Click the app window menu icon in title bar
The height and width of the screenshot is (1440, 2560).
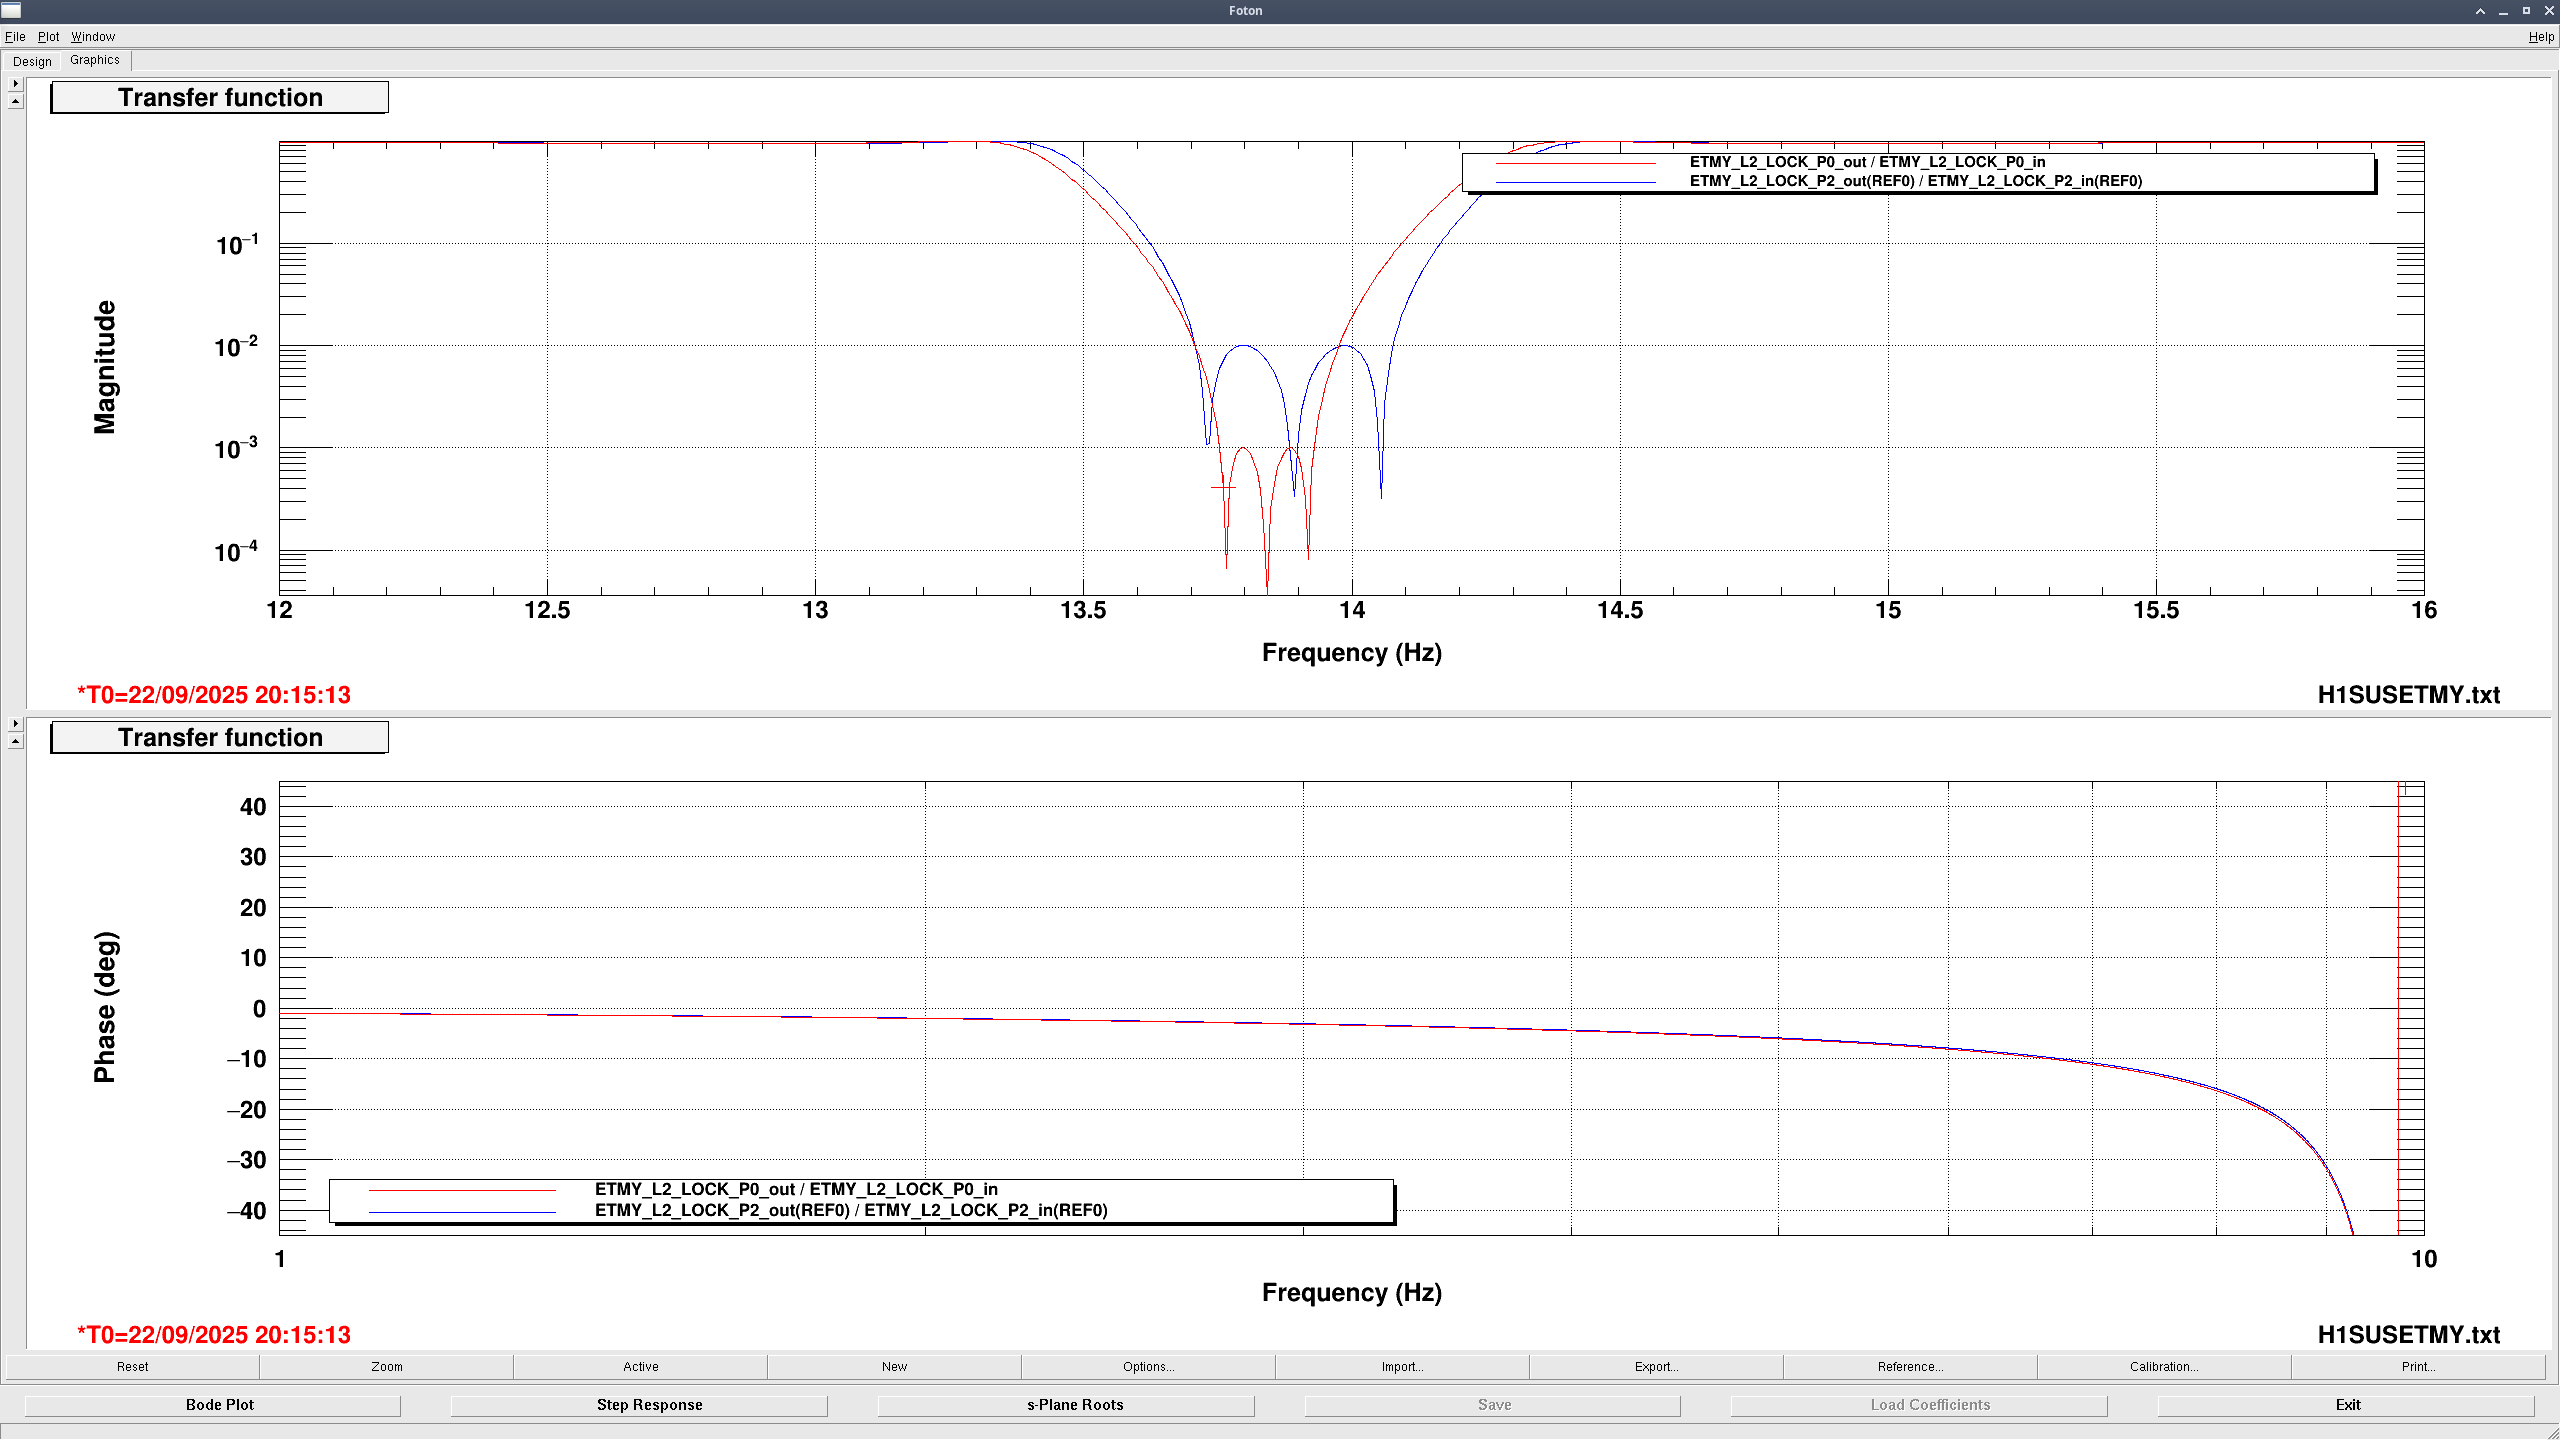(x=11, y=11)
